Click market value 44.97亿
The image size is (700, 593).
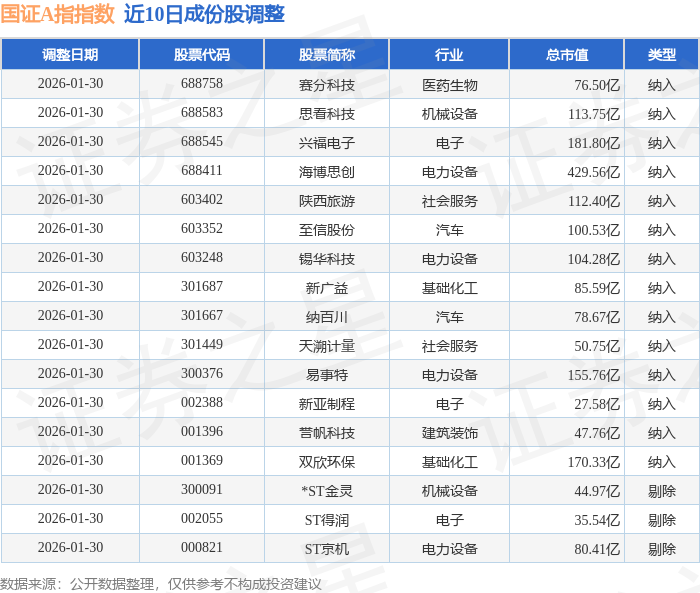[x=597, y=491]
